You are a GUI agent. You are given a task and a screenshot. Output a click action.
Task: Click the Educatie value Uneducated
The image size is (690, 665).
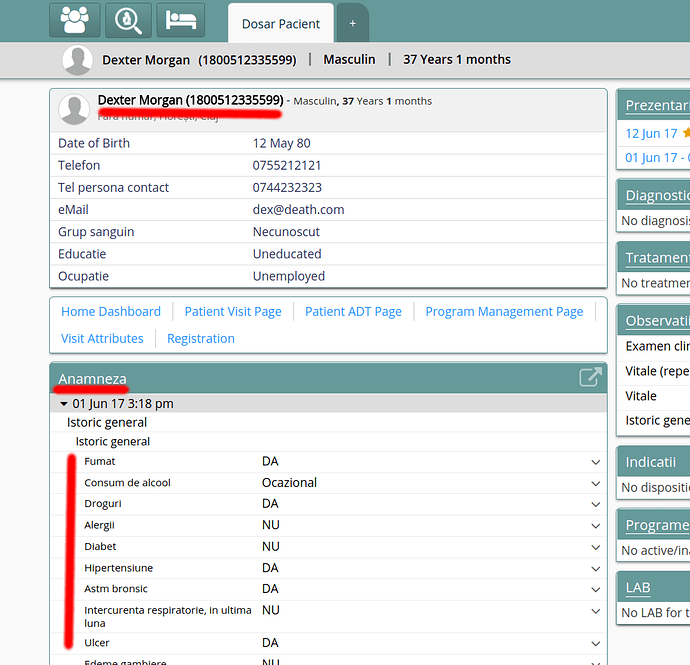[x=287, y=254]
